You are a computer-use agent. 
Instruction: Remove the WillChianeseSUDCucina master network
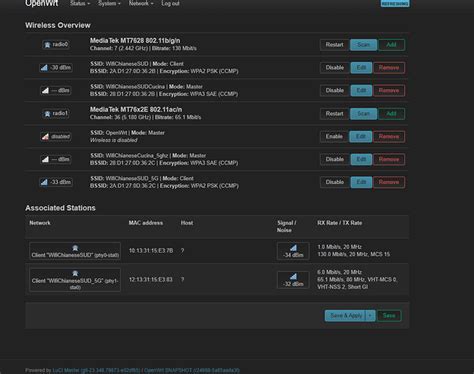pos(389,90)
